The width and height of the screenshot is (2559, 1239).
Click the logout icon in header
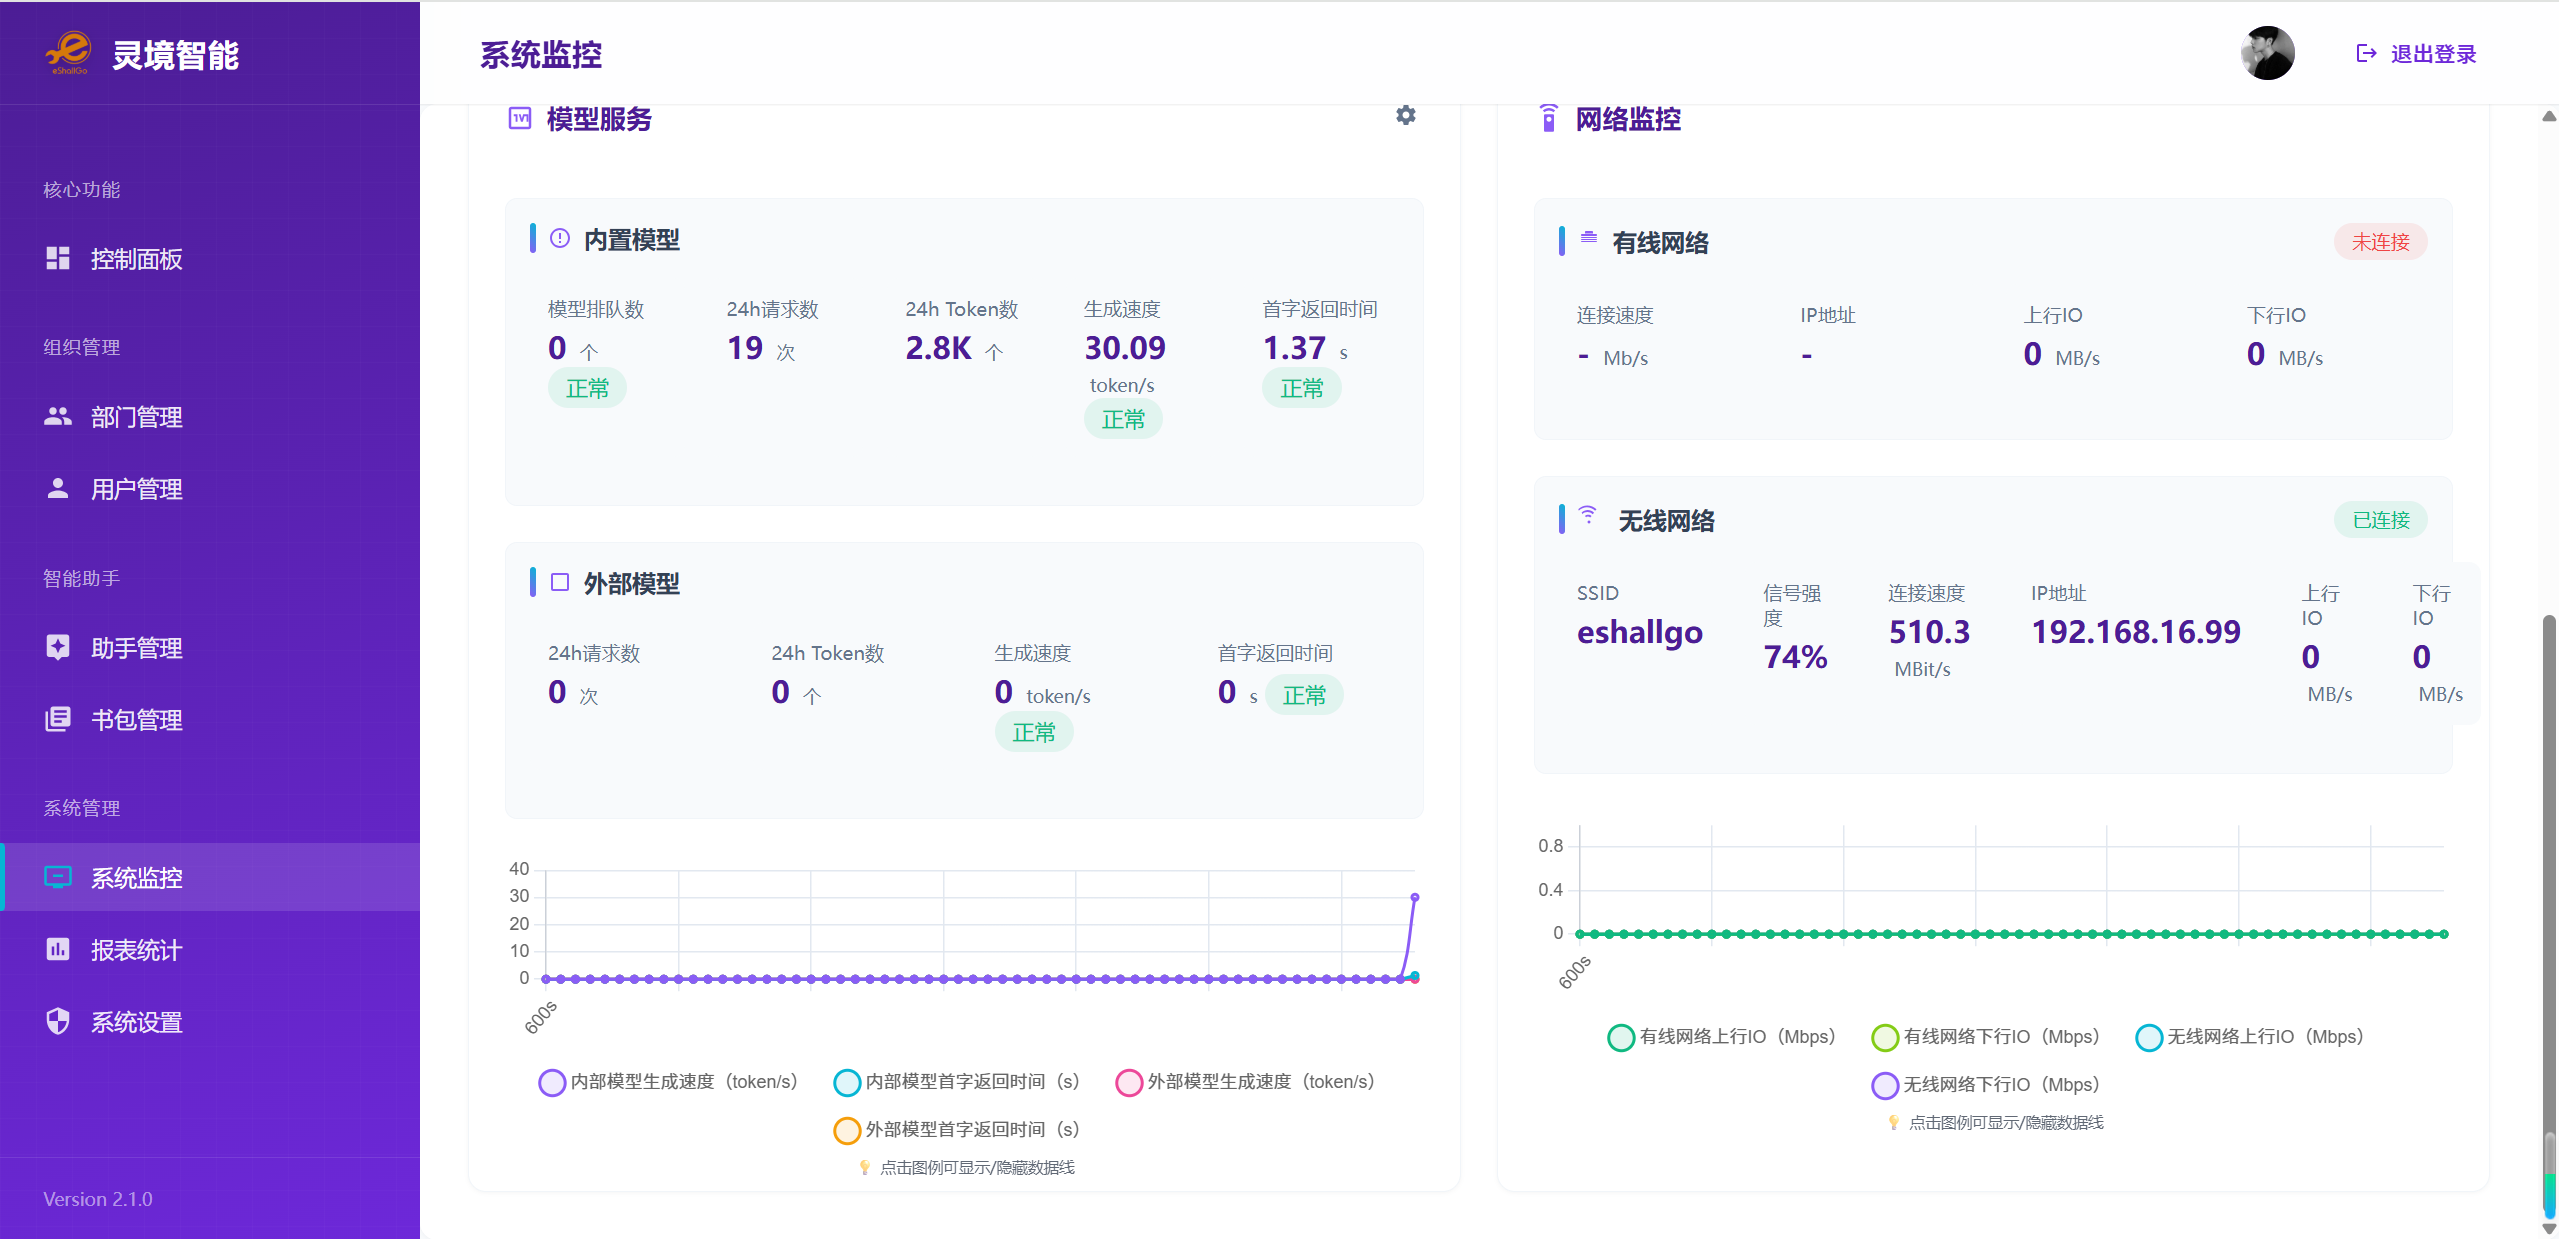[2365, 54]
